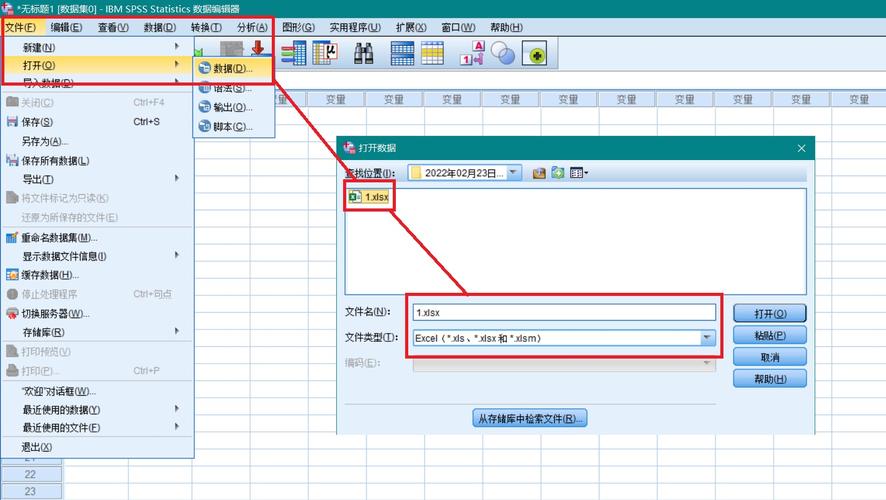The height and width of the screenshot is (500, 886).
Task: Click the Use Variable Sets circles icon
Action: click(x=502, y=54)
